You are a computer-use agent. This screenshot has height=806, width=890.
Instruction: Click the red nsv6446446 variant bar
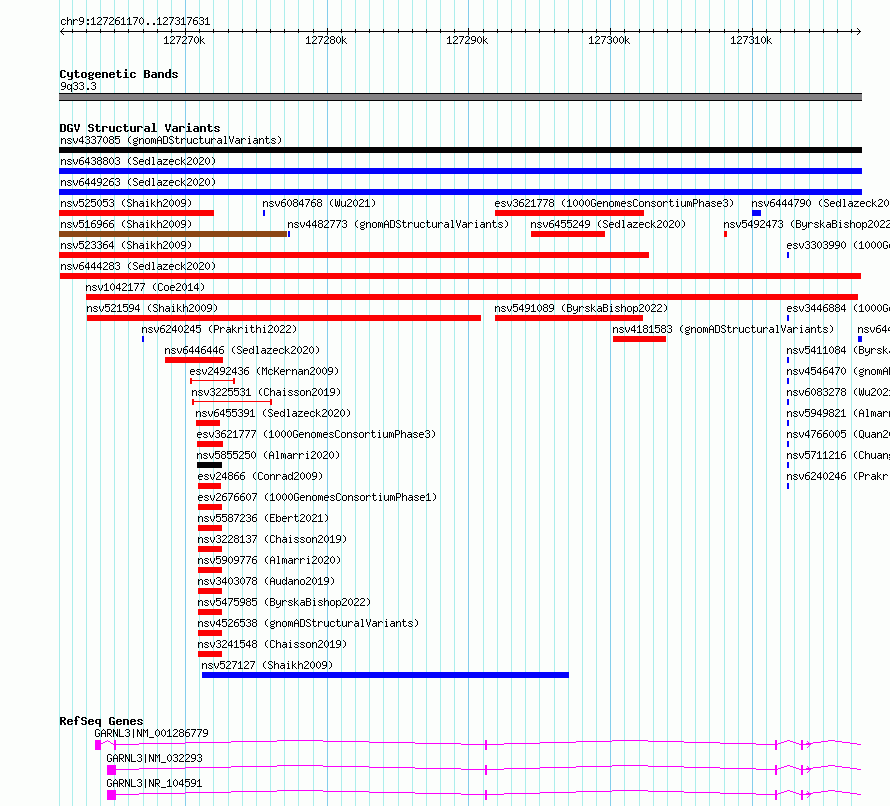194,360
